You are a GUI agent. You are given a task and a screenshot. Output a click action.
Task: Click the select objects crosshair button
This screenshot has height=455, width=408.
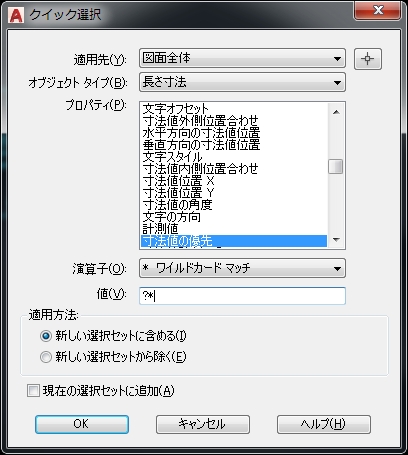368,59
